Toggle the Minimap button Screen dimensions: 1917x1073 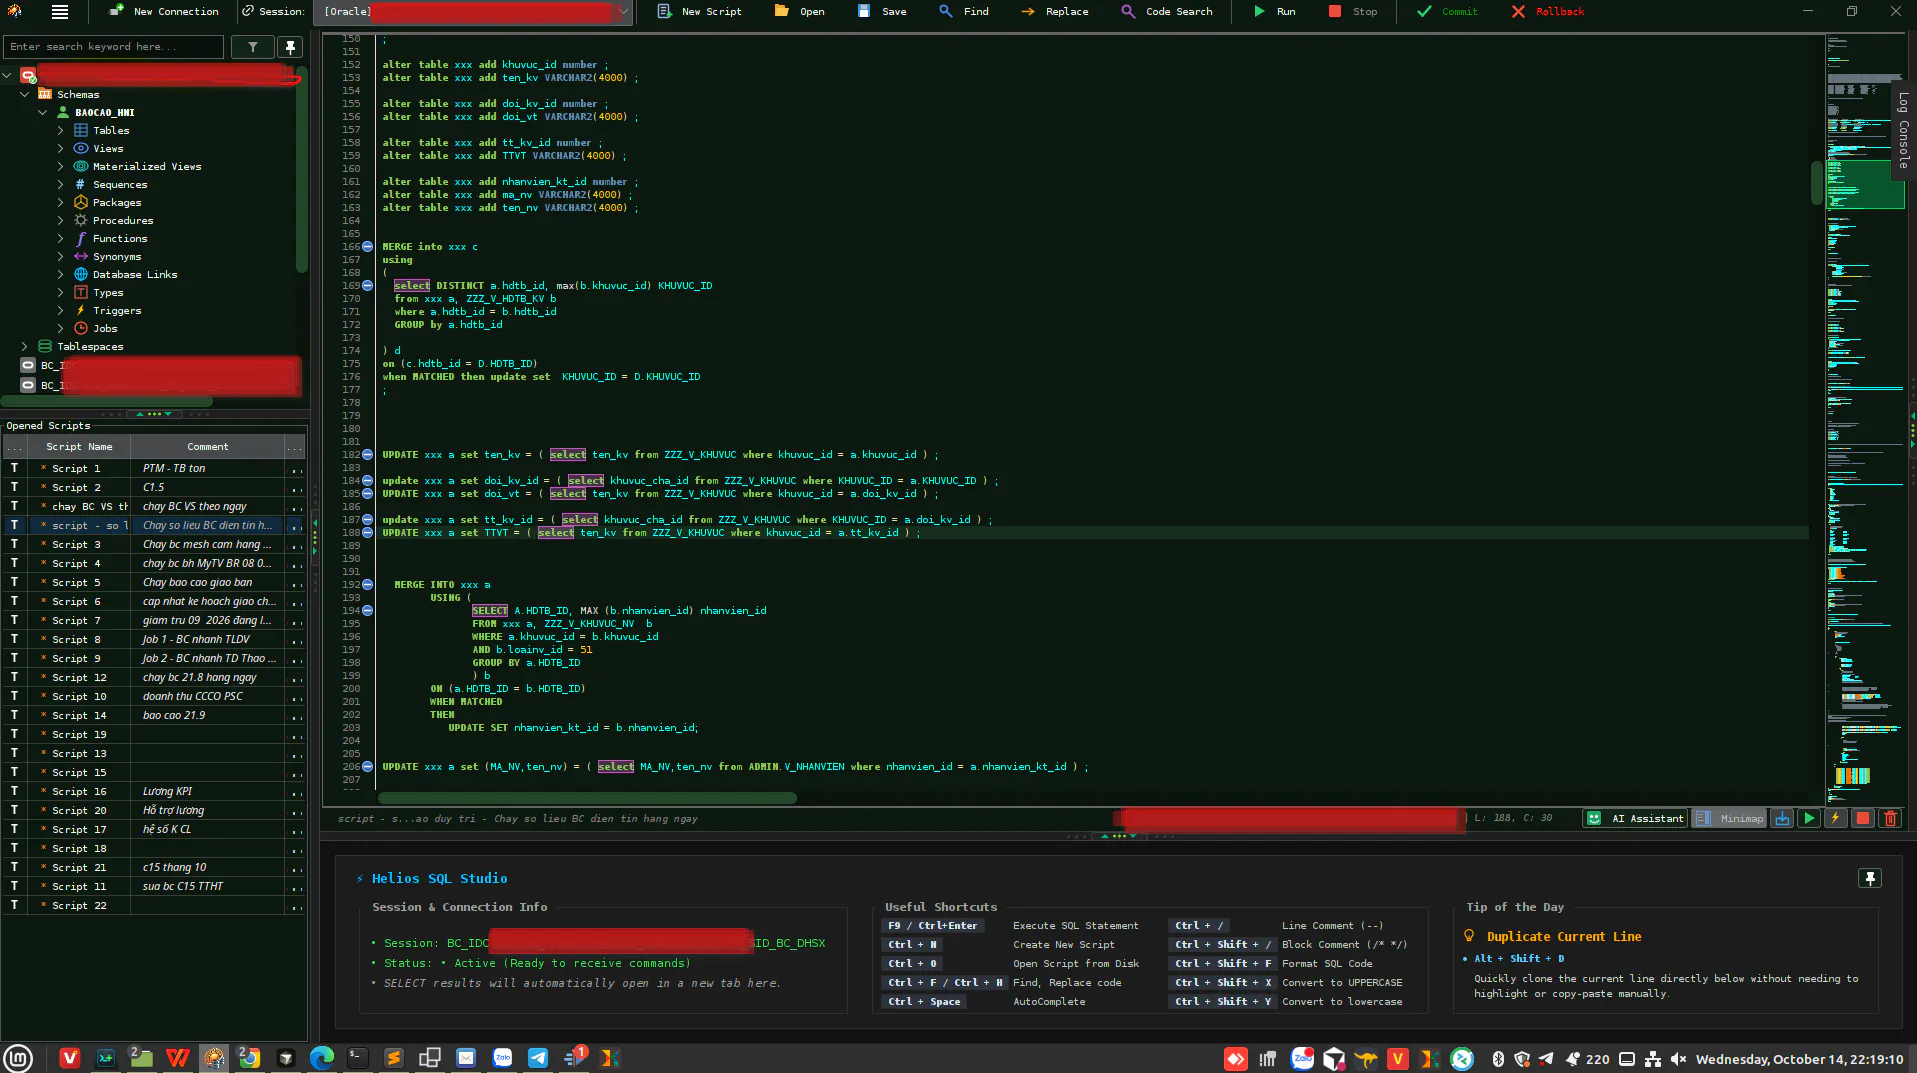coord(1729,818)
